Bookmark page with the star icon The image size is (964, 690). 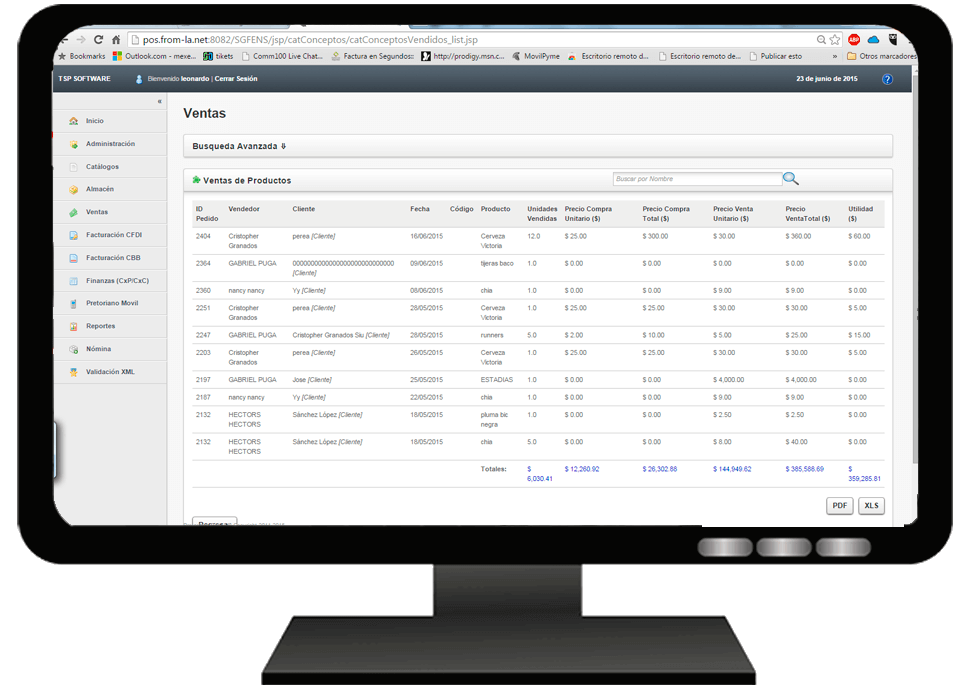(835, 39)
